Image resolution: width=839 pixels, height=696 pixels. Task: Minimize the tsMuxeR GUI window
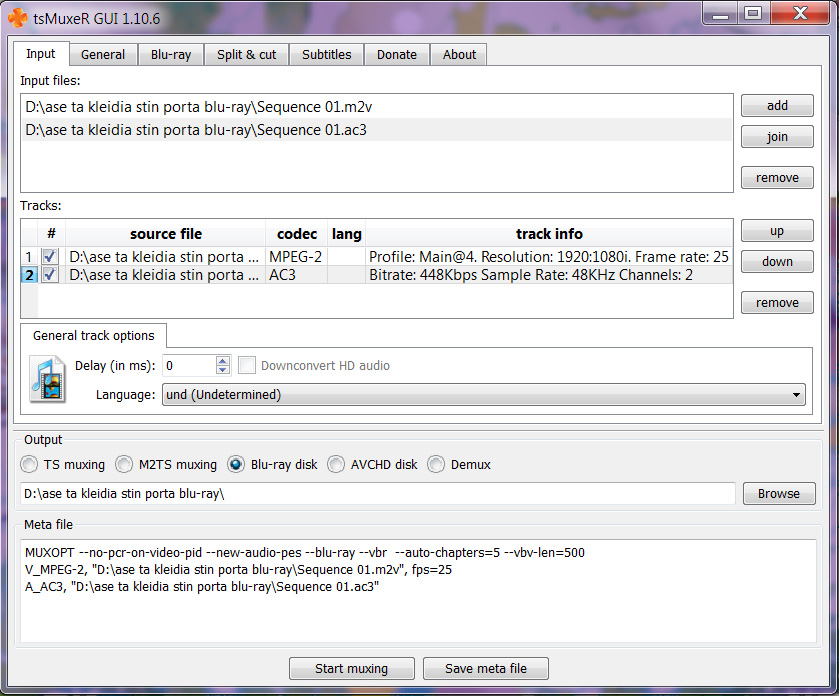(720, 14)
